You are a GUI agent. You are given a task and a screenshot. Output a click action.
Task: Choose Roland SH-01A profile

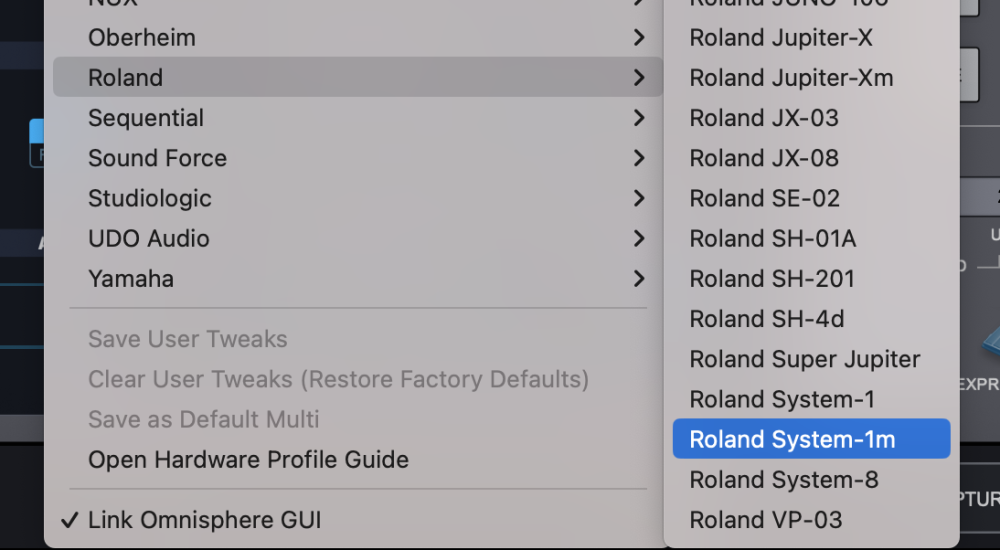773,239
